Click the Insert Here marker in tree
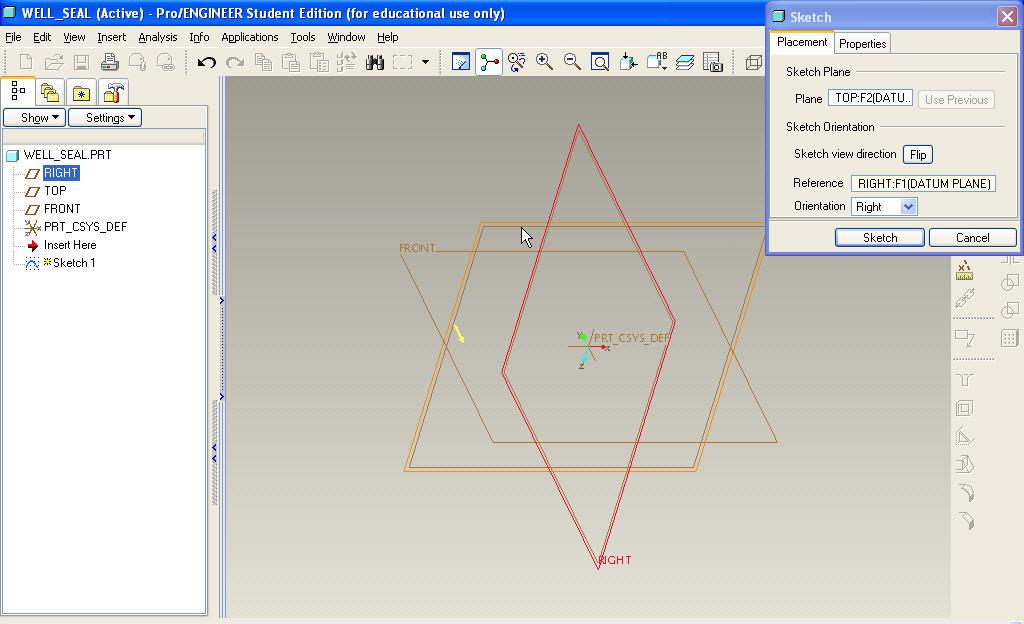 [x=70, y=245]
